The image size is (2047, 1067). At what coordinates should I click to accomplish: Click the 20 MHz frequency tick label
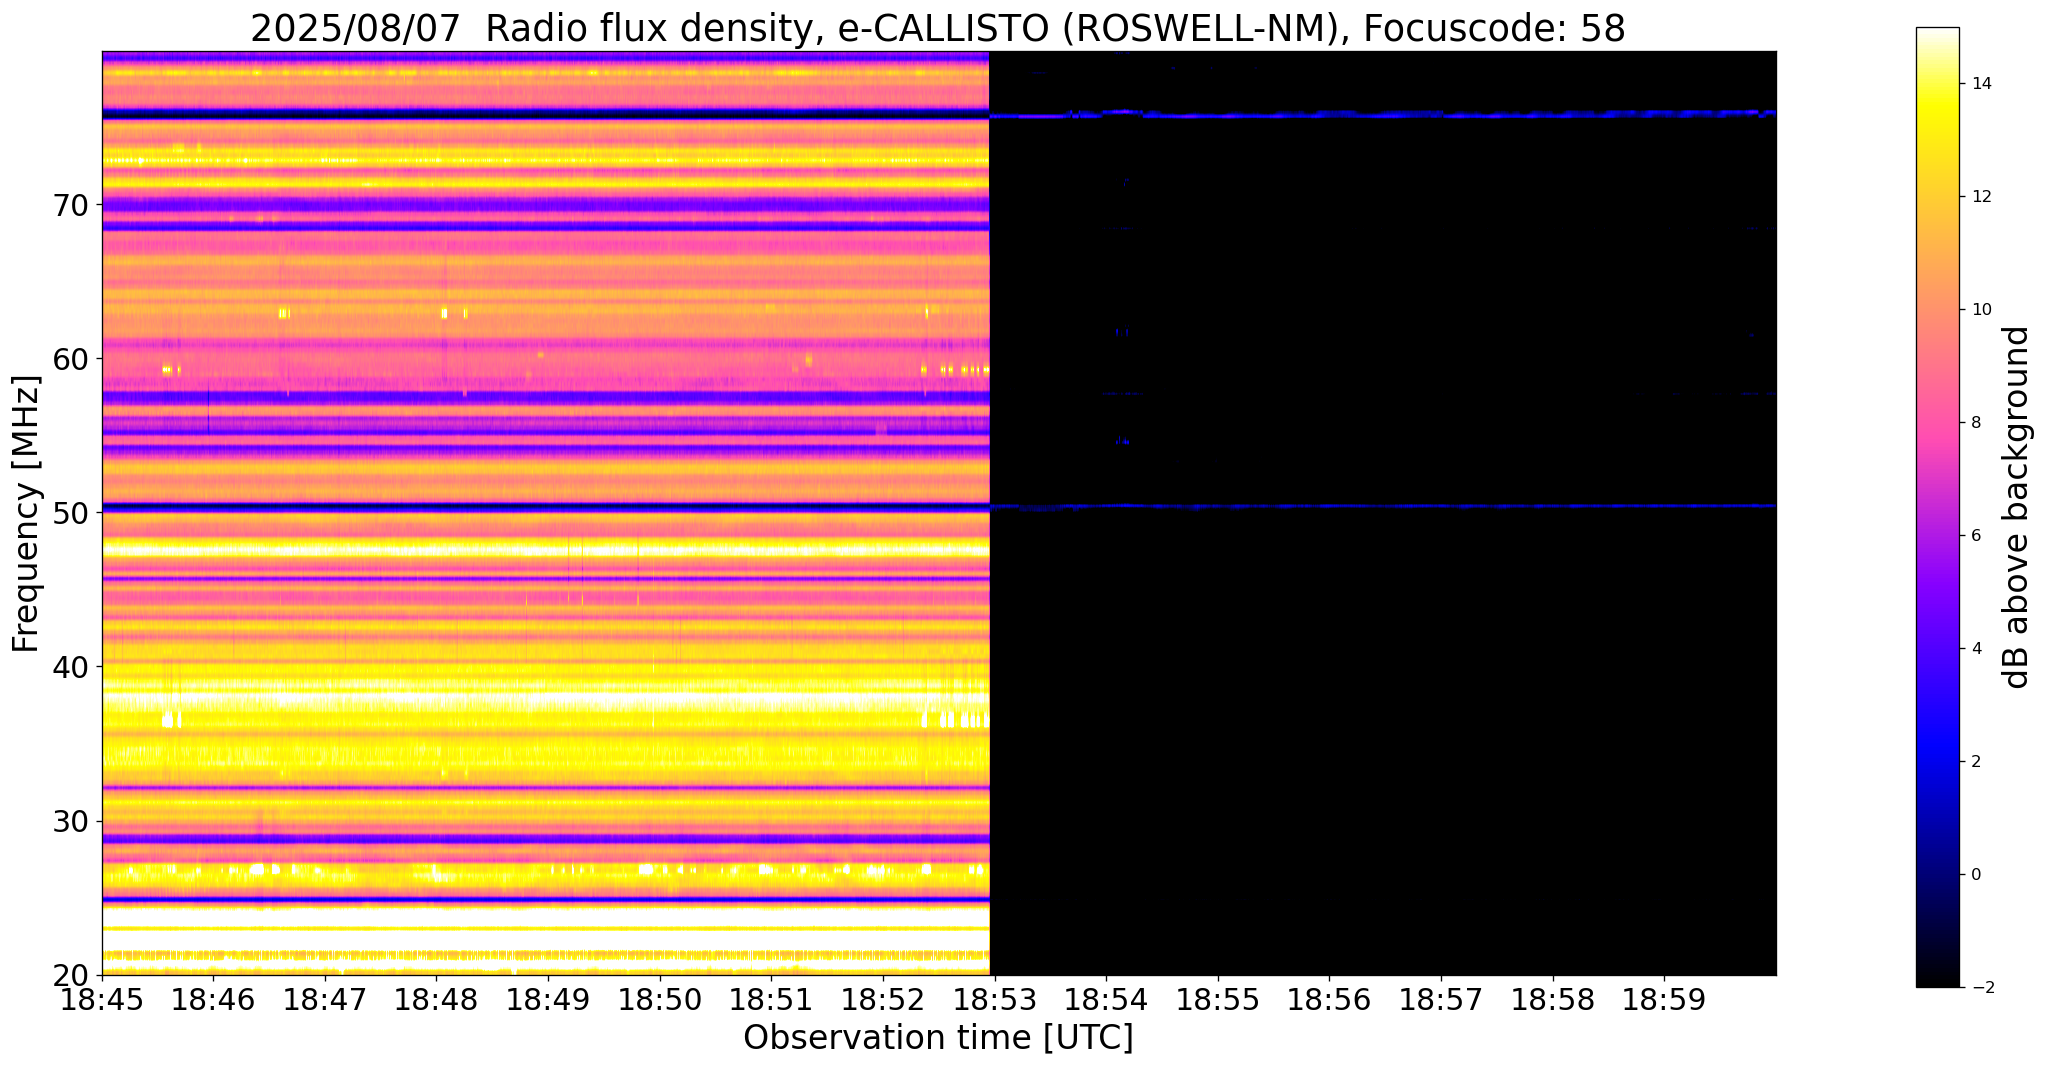pos(71,975)
